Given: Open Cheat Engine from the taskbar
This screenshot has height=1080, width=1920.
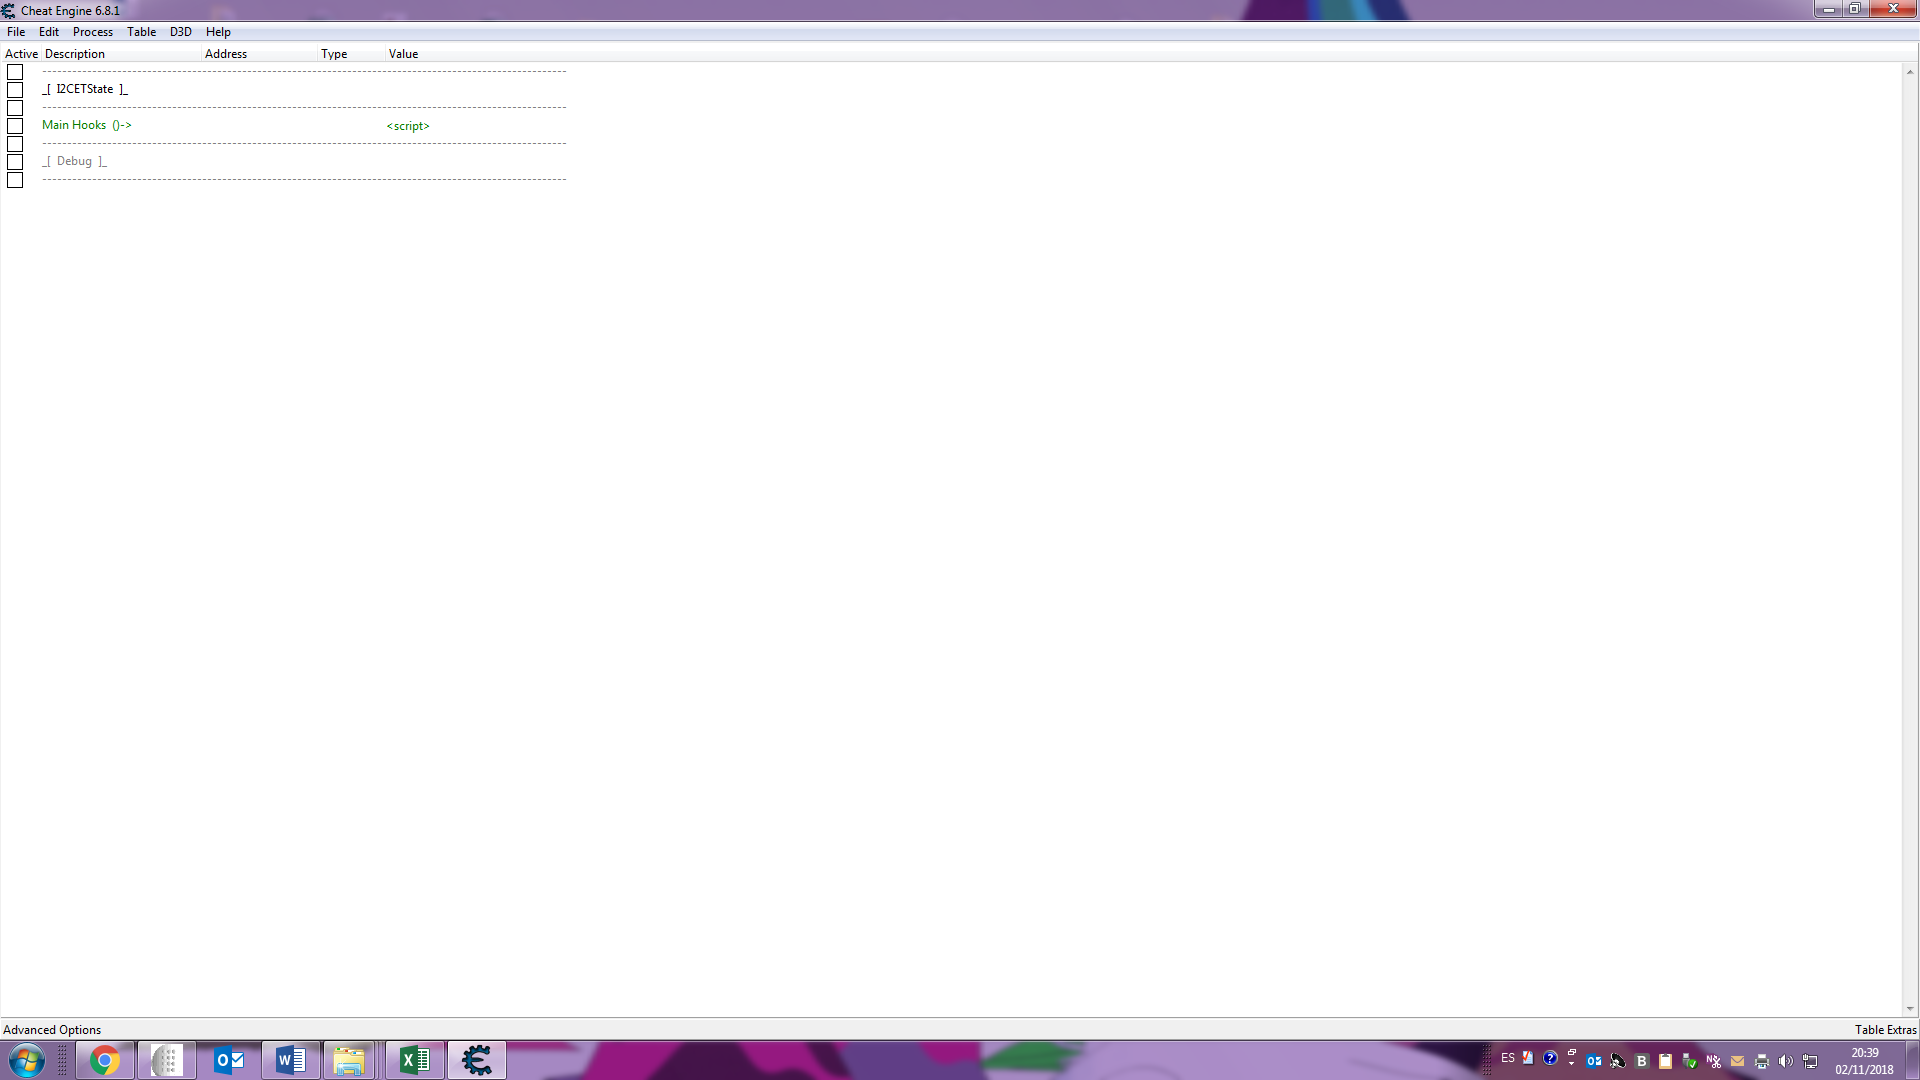Looking at the screenshot, I should (x=477, y=1060).
